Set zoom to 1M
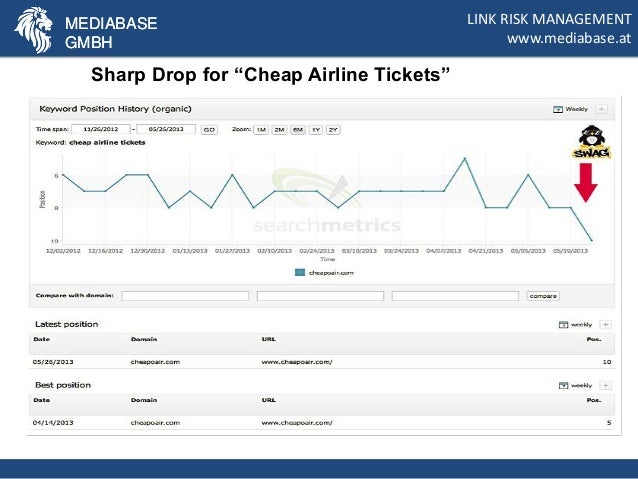The image size is (638, 479). pos(261,130)
